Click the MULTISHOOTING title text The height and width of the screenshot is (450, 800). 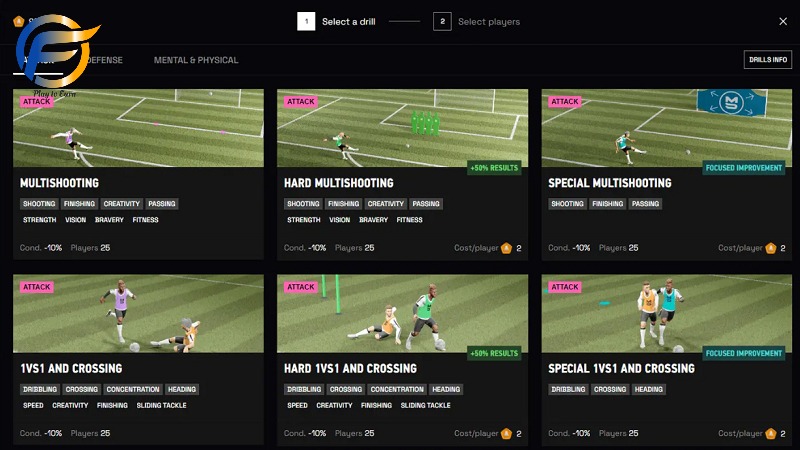[60, 183]
